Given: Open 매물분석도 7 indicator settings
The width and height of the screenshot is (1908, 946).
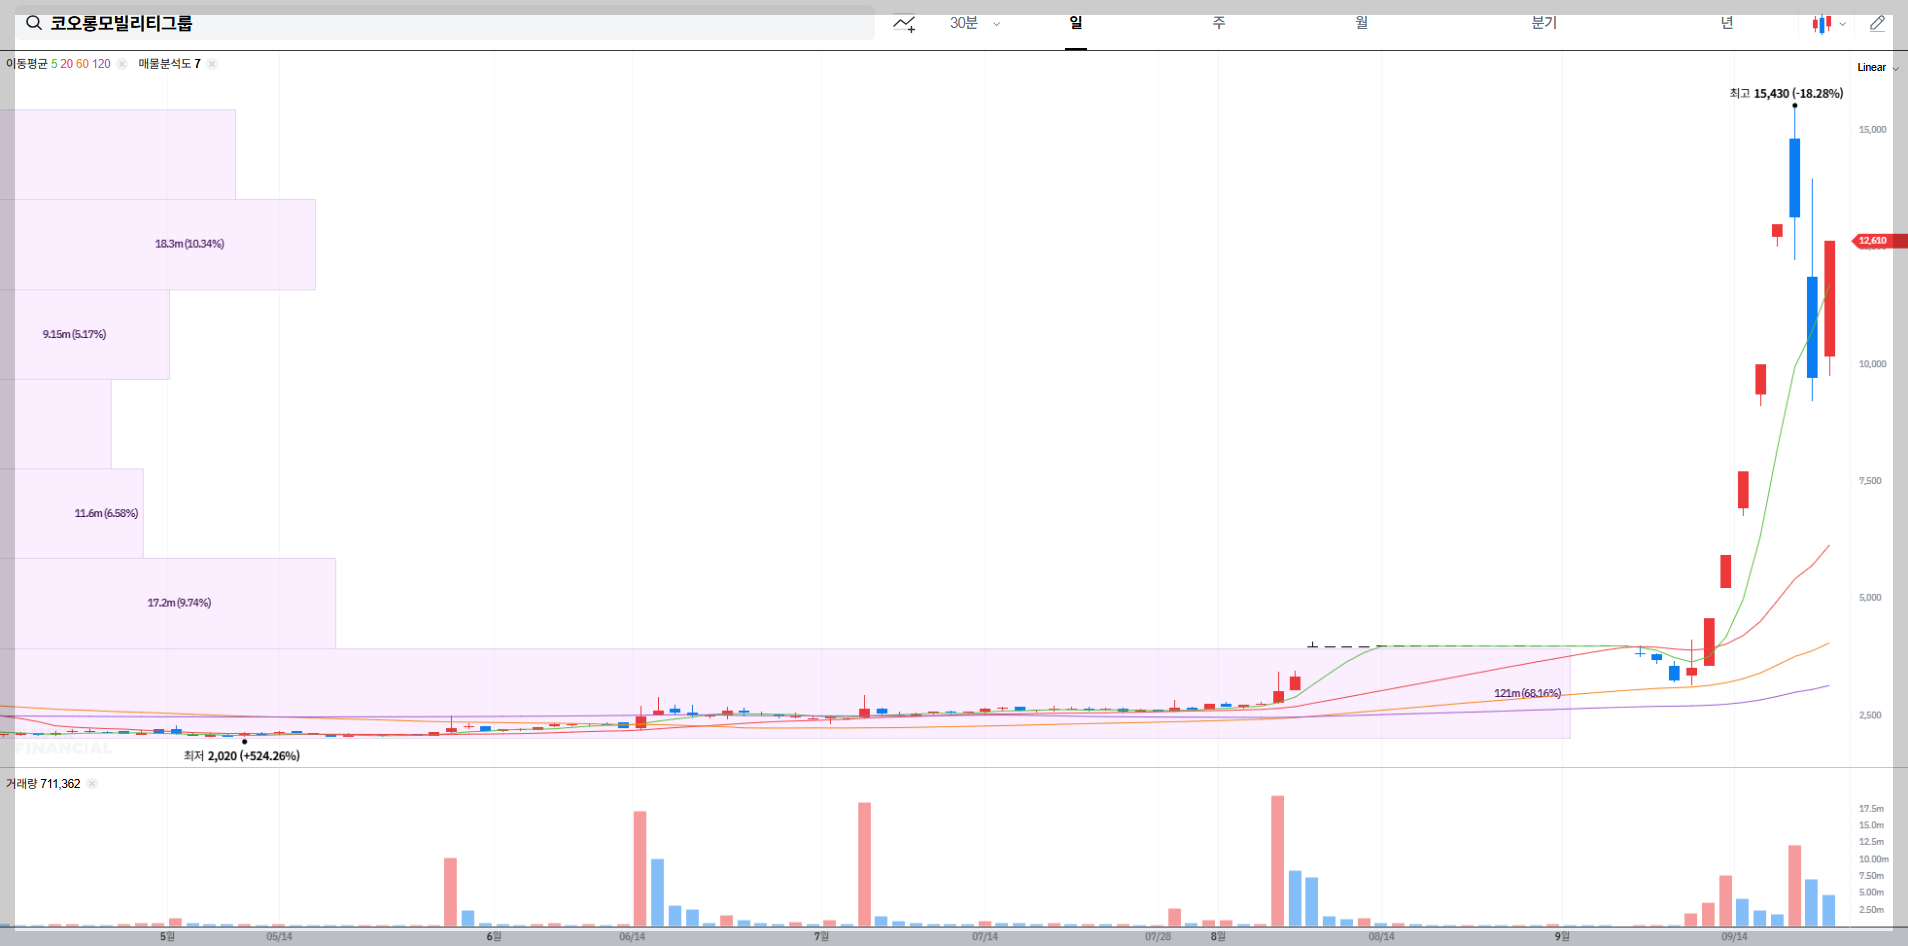Looking at the screenshot, I should [x=170, y=64].
